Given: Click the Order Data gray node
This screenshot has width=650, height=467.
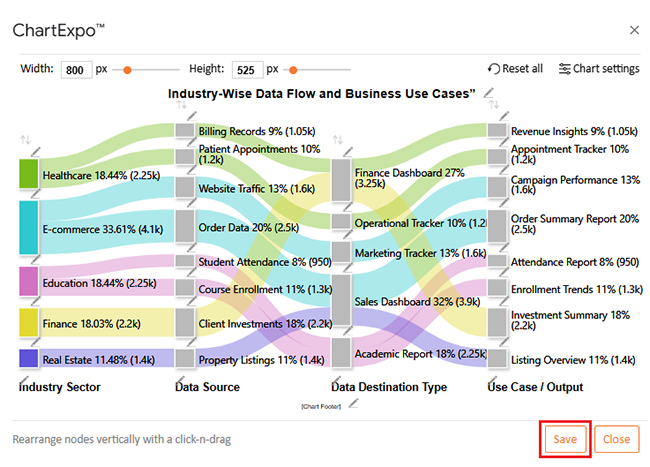Looking at the screenshot, I should (185, 226).
